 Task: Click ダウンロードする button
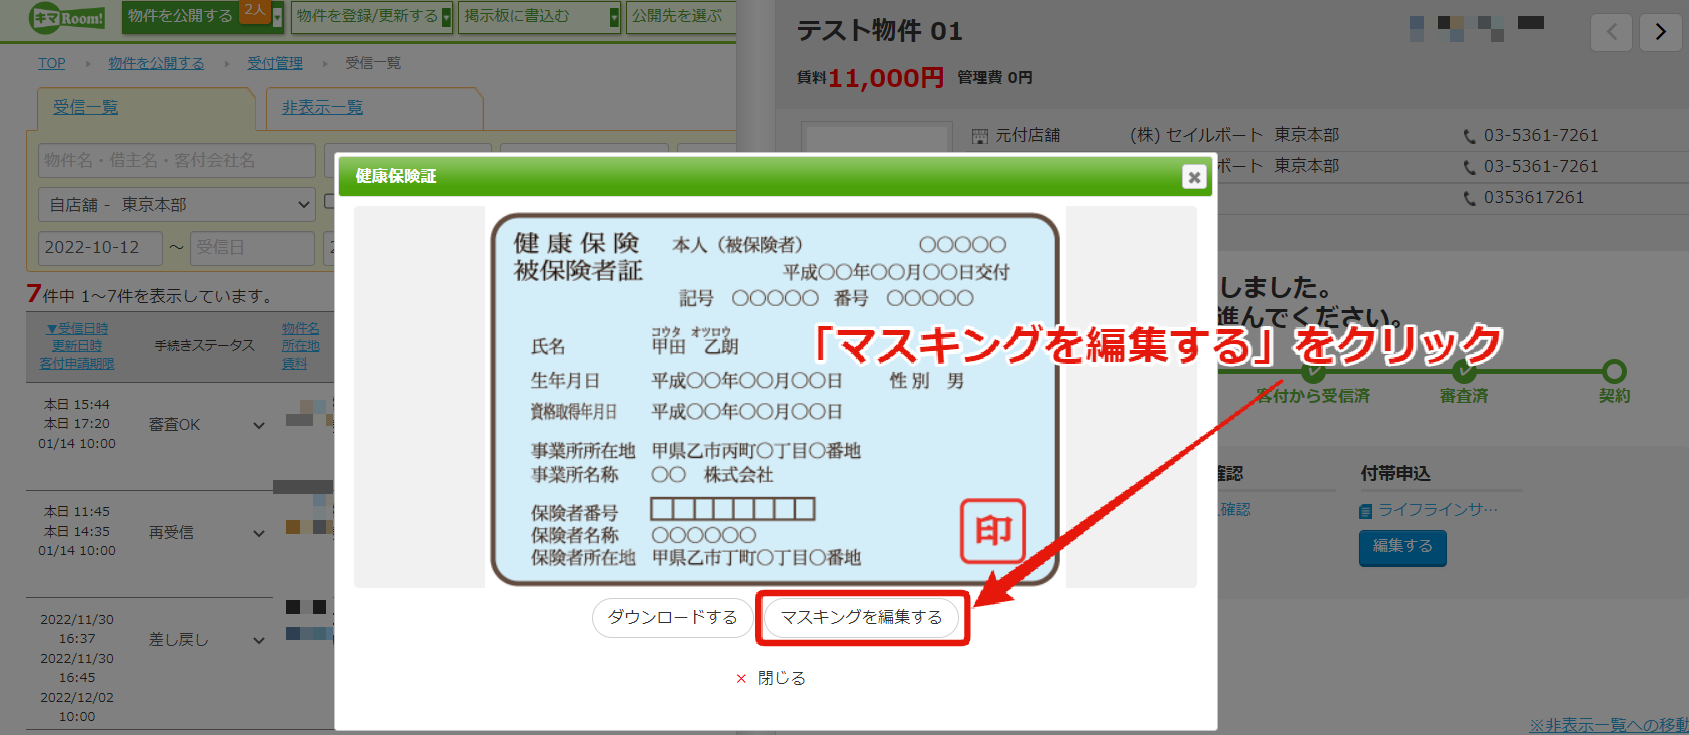pos(673,617)
